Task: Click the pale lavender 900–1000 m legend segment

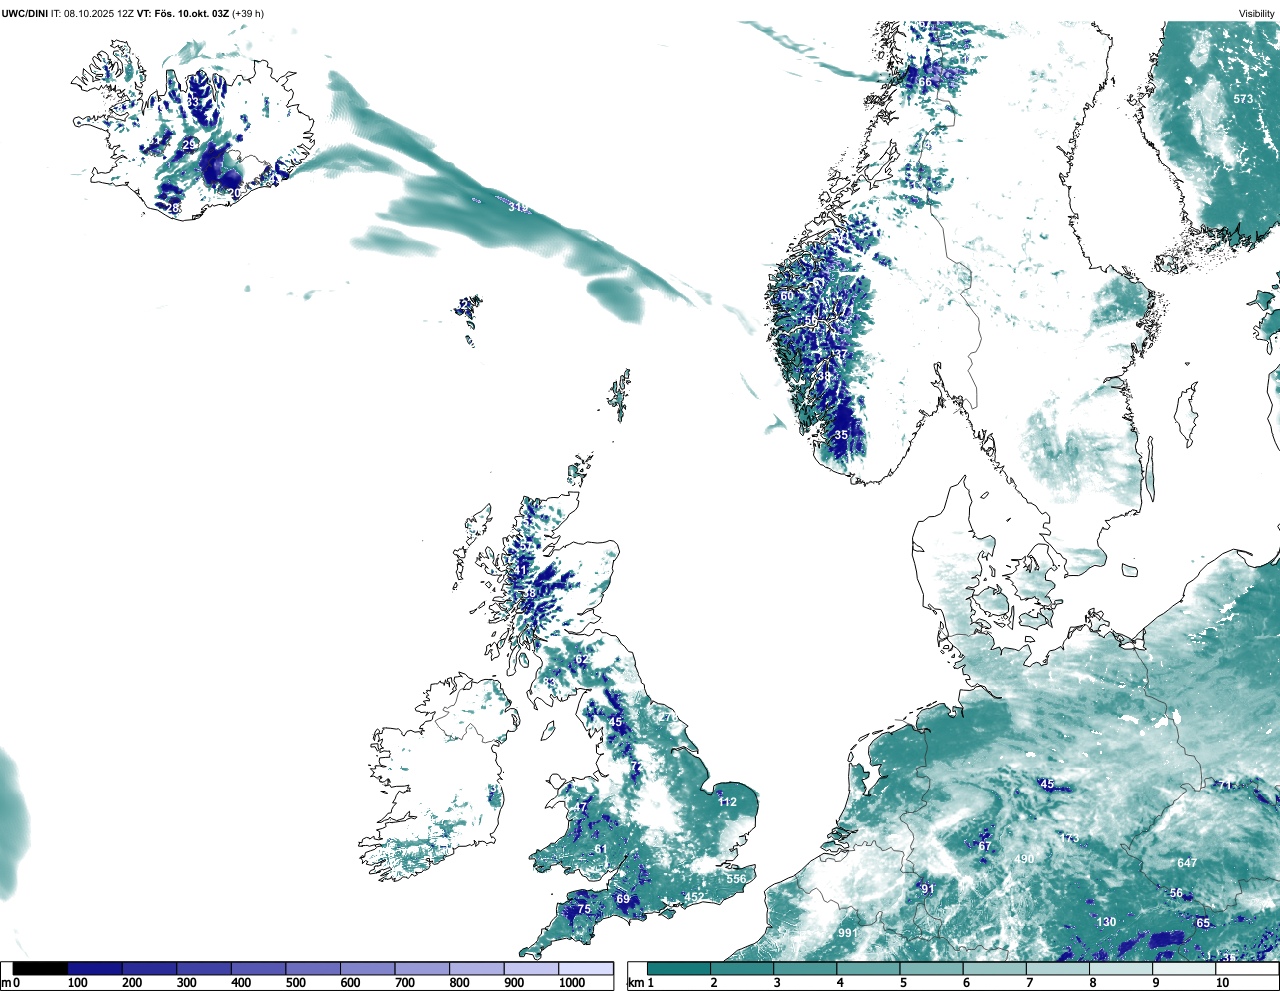Action: click(531, 968)
